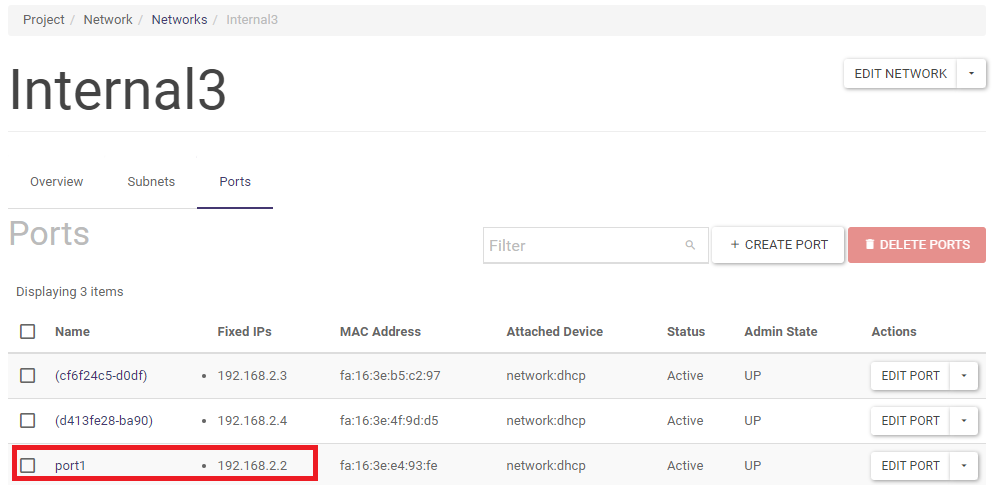Image resolution: width=996 pixels, height=485 pixels.
Task: Go to Networks in the breadcrumb
Action: click(x=179, y=20)
